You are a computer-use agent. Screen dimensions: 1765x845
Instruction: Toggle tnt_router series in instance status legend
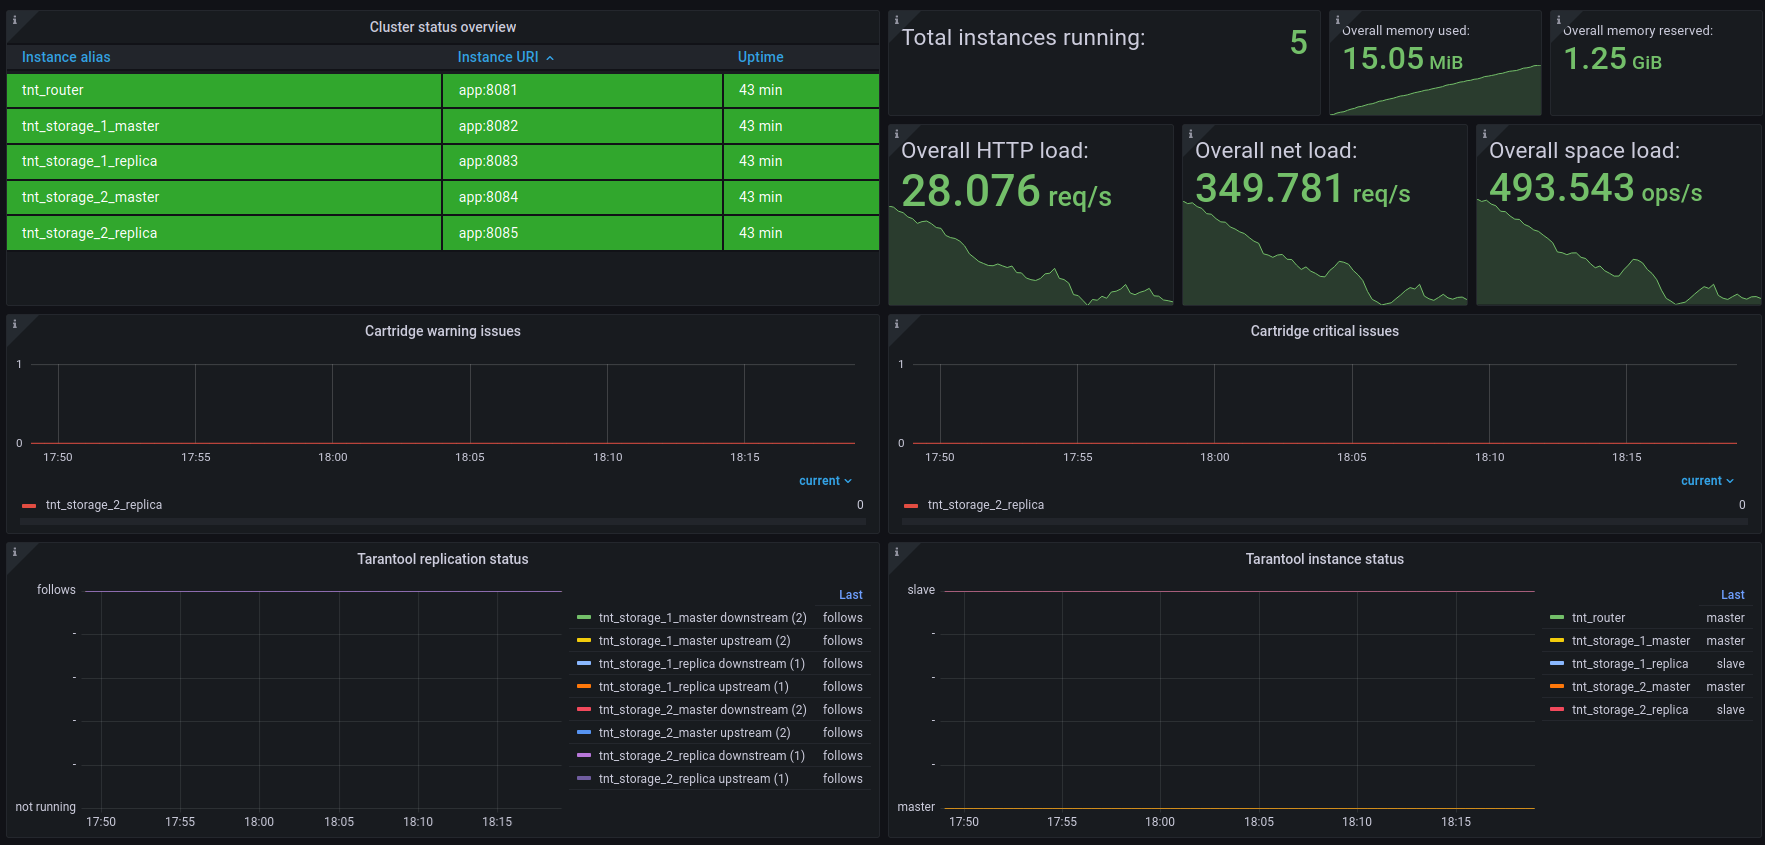tap(1598, 618)
